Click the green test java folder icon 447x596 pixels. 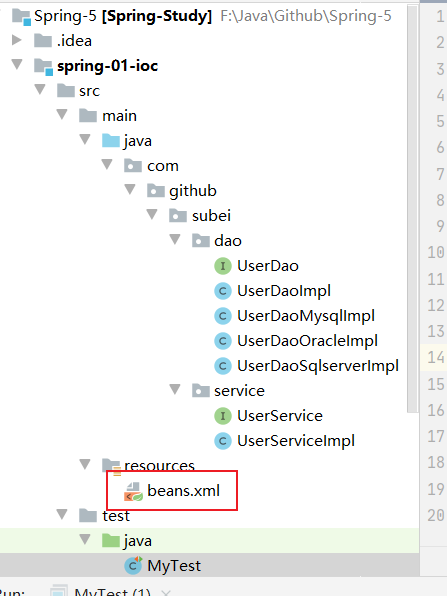111,541
